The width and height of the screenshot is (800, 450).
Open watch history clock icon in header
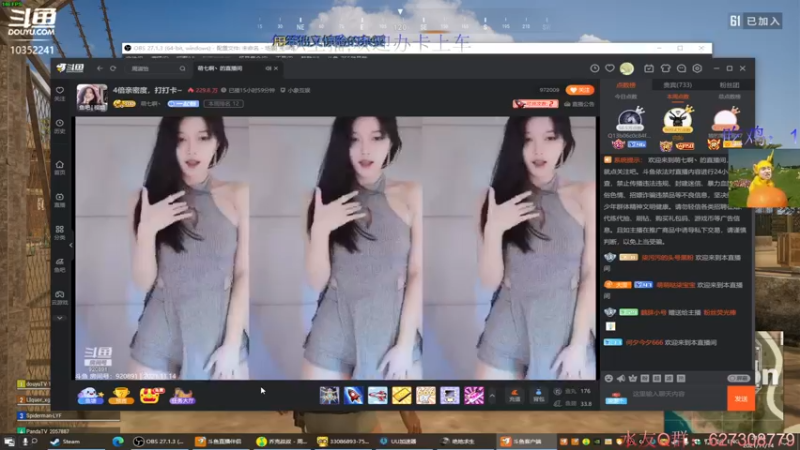pos(594,68)
